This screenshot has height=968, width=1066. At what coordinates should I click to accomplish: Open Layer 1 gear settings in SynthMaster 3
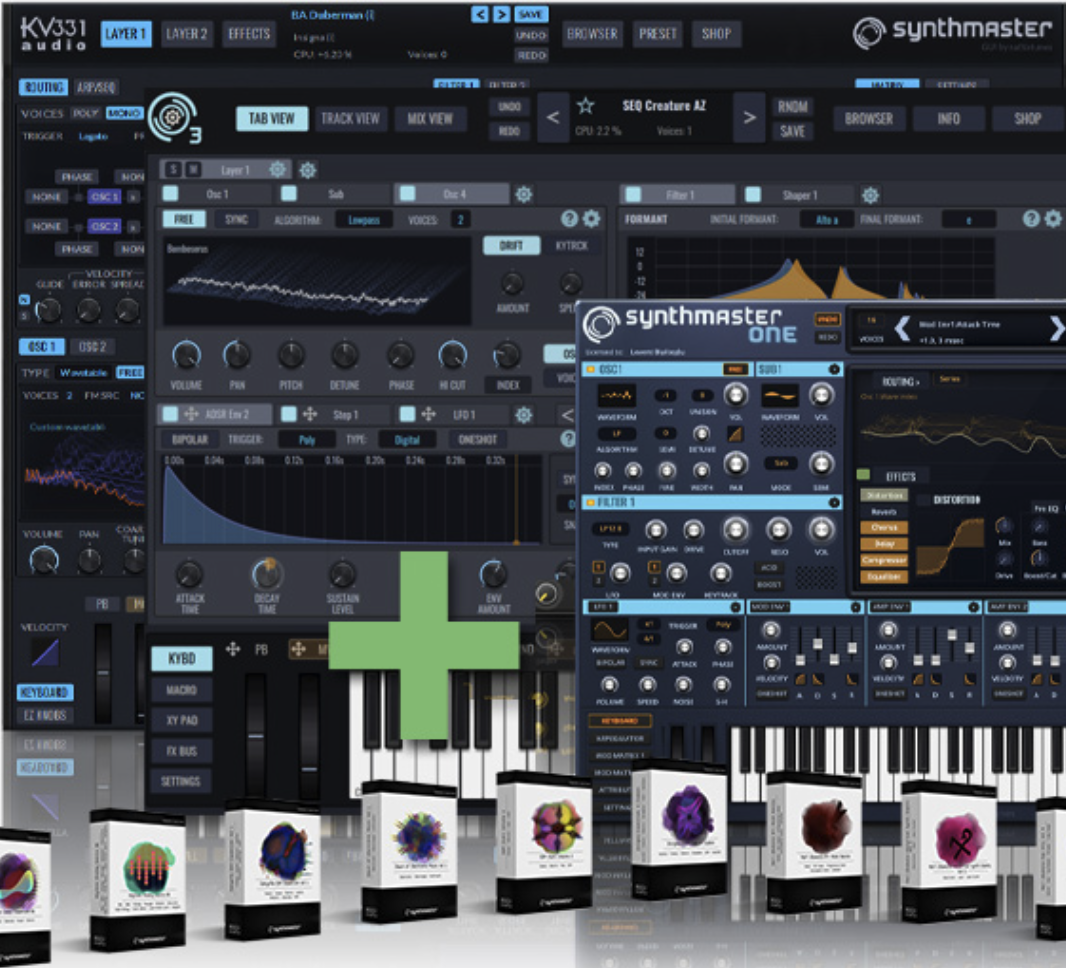pos(277,169)
